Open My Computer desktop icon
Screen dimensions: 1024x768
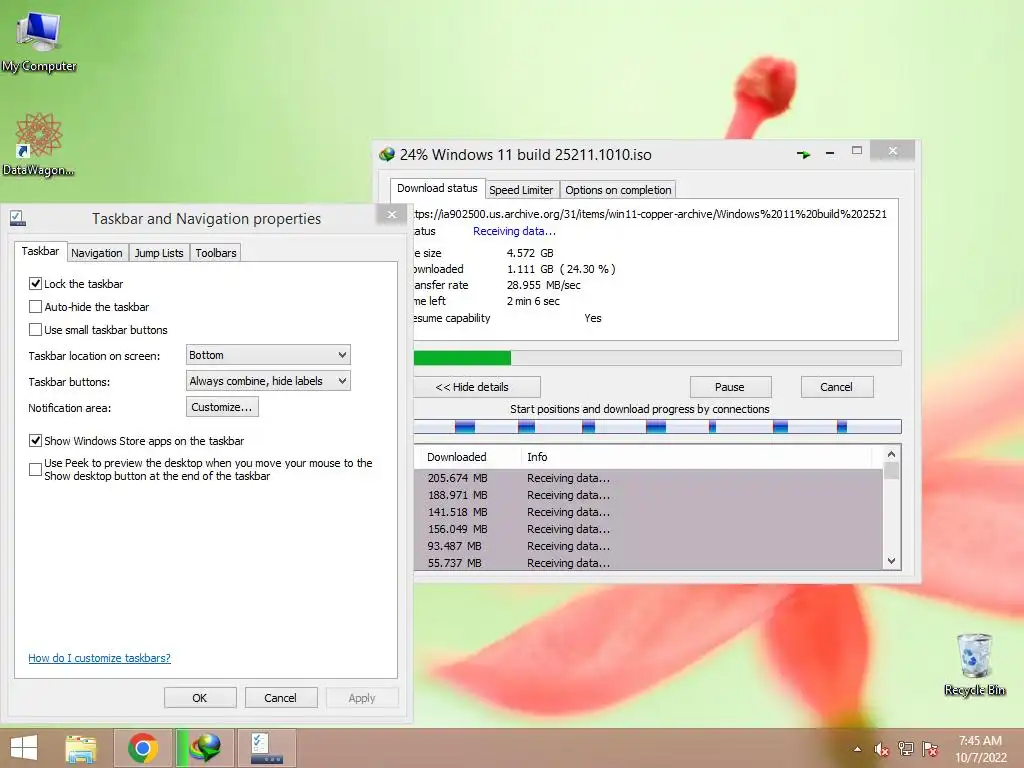coord(39,40)
